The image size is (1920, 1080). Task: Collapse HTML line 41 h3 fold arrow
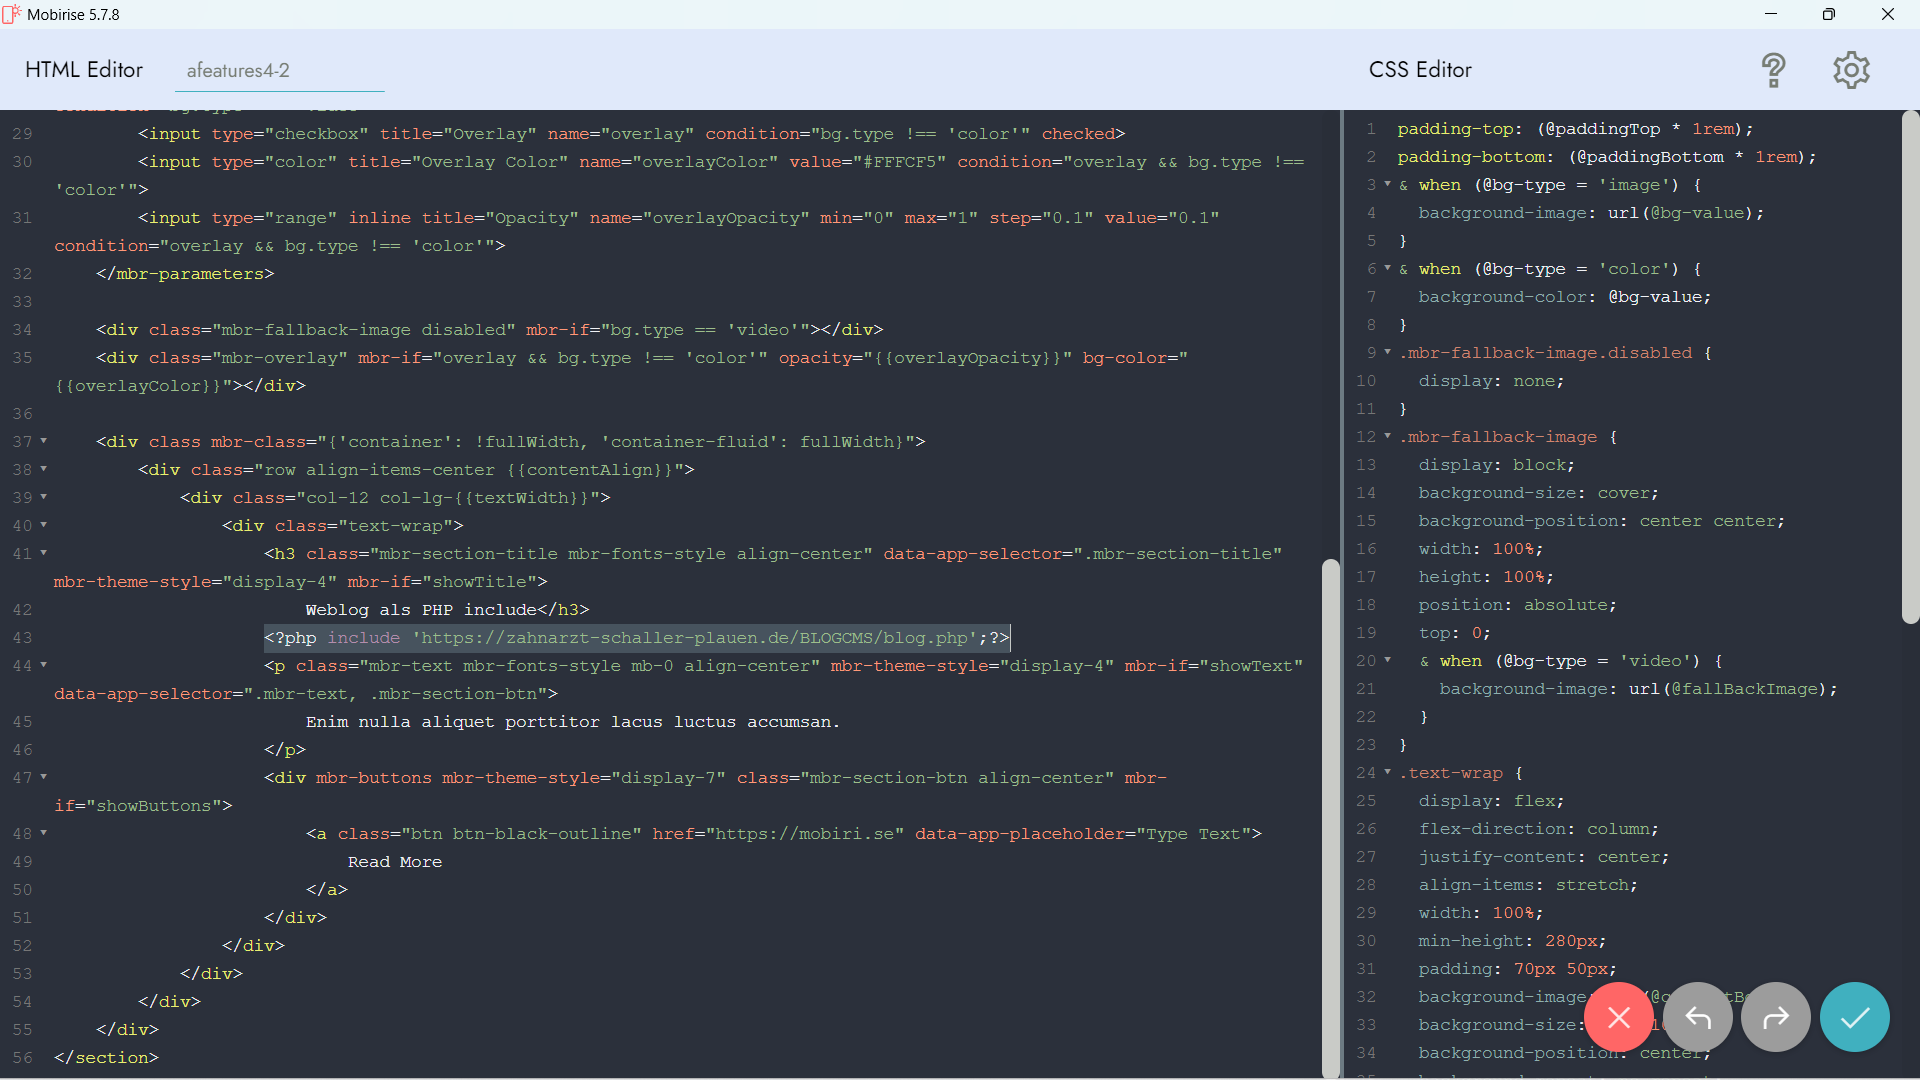pyautogui.click(x=43, y=553)
